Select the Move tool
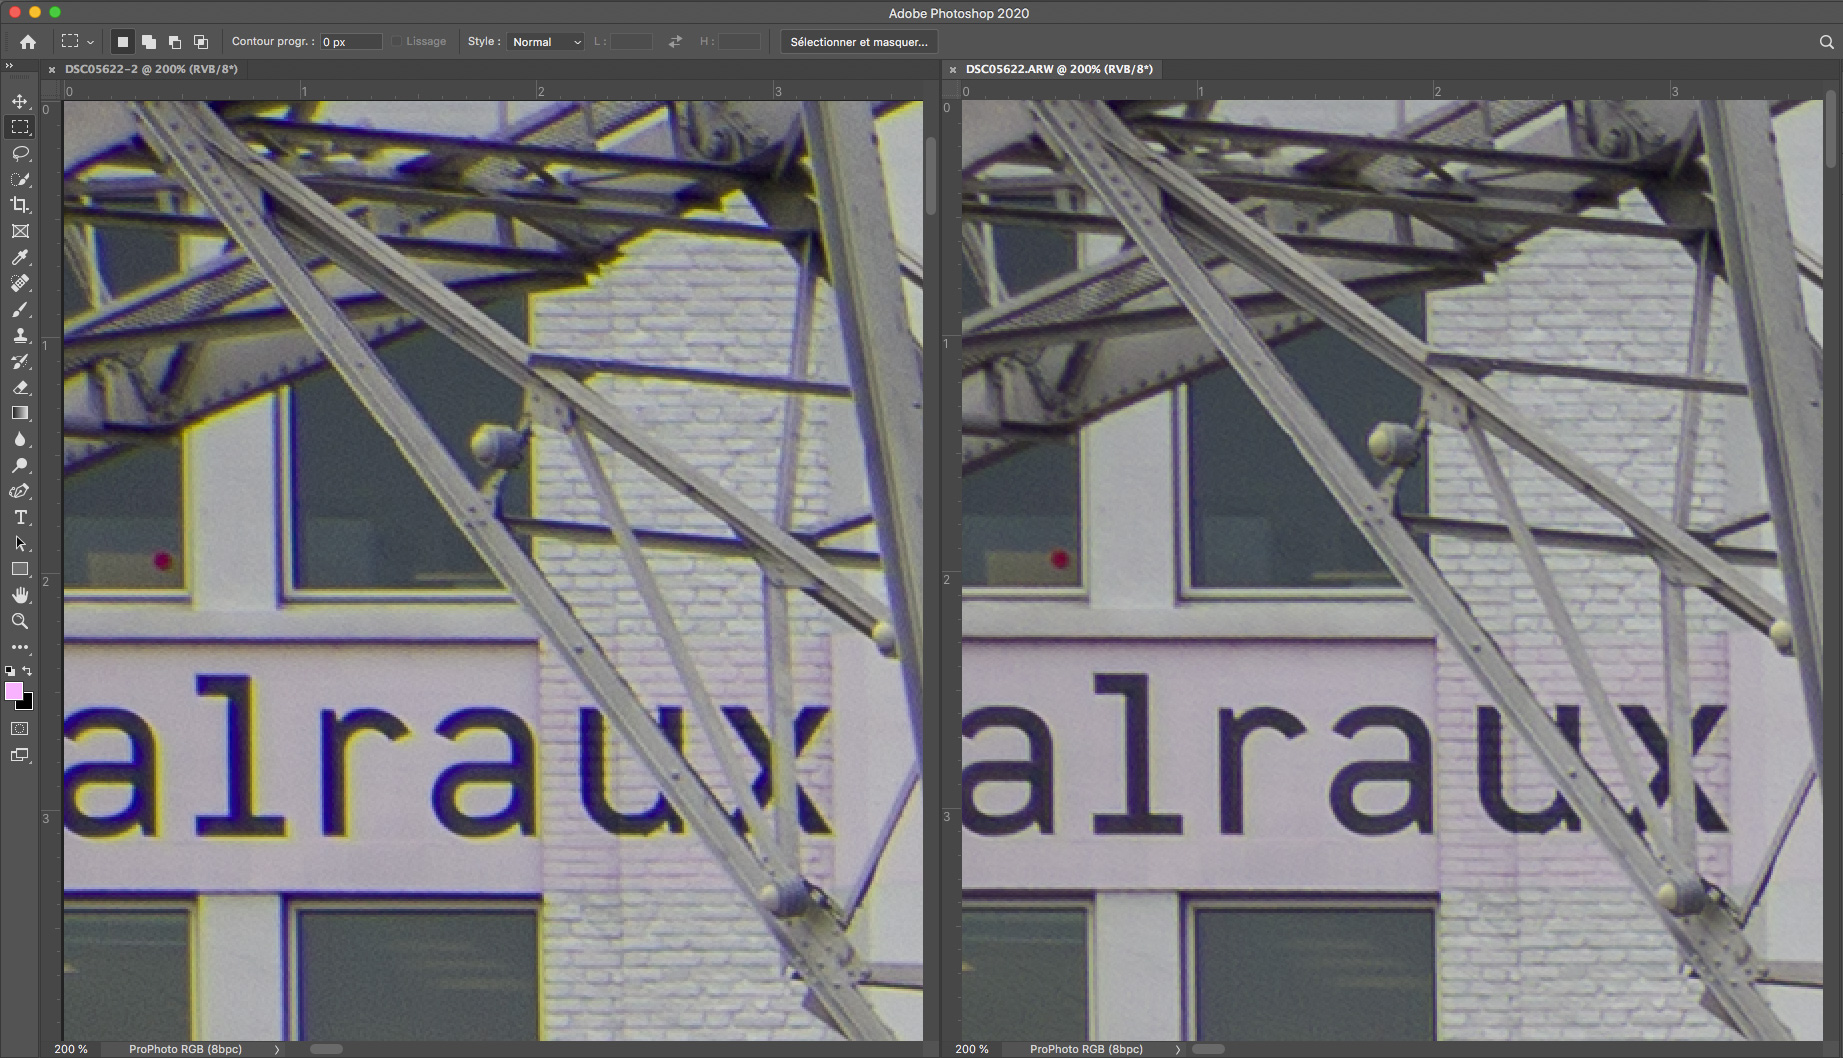The height and width of the screenshot is (1058, 1843). click(x=20, y=102)
